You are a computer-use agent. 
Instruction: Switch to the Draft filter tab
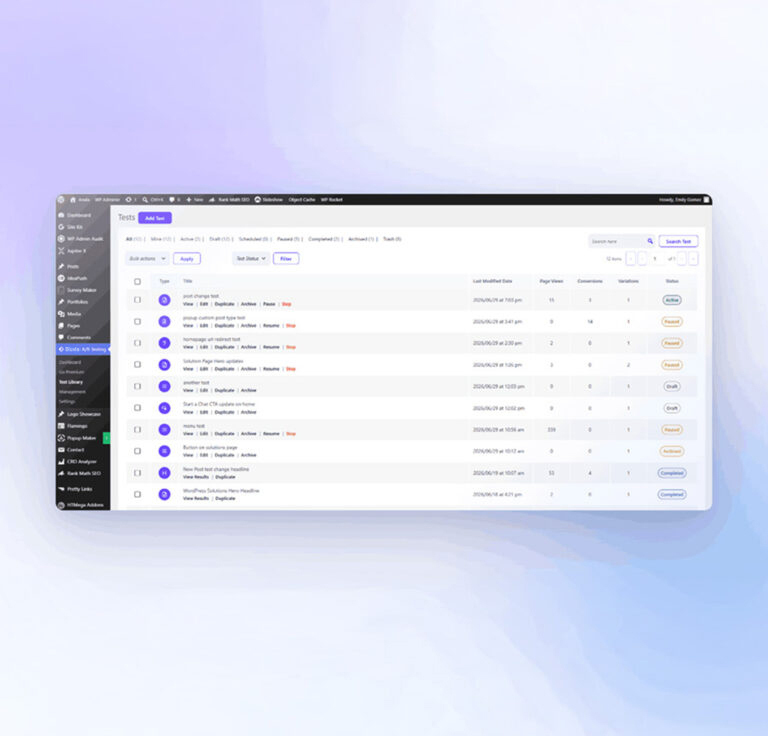point(219,239)
